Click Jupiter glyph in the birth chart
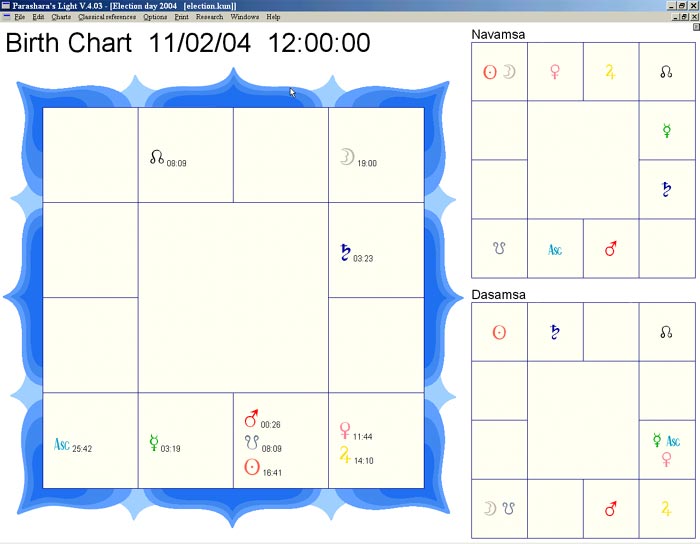 click(x=345, y=455)
